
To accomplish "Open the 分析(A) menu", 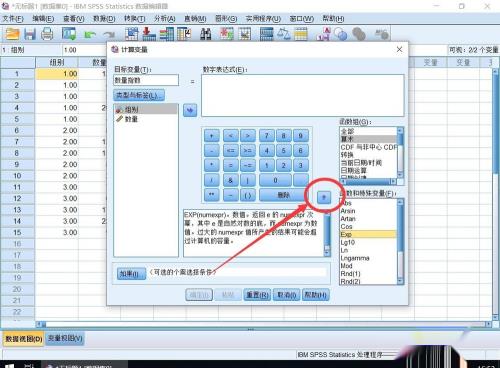I will [x=164, y=19].
